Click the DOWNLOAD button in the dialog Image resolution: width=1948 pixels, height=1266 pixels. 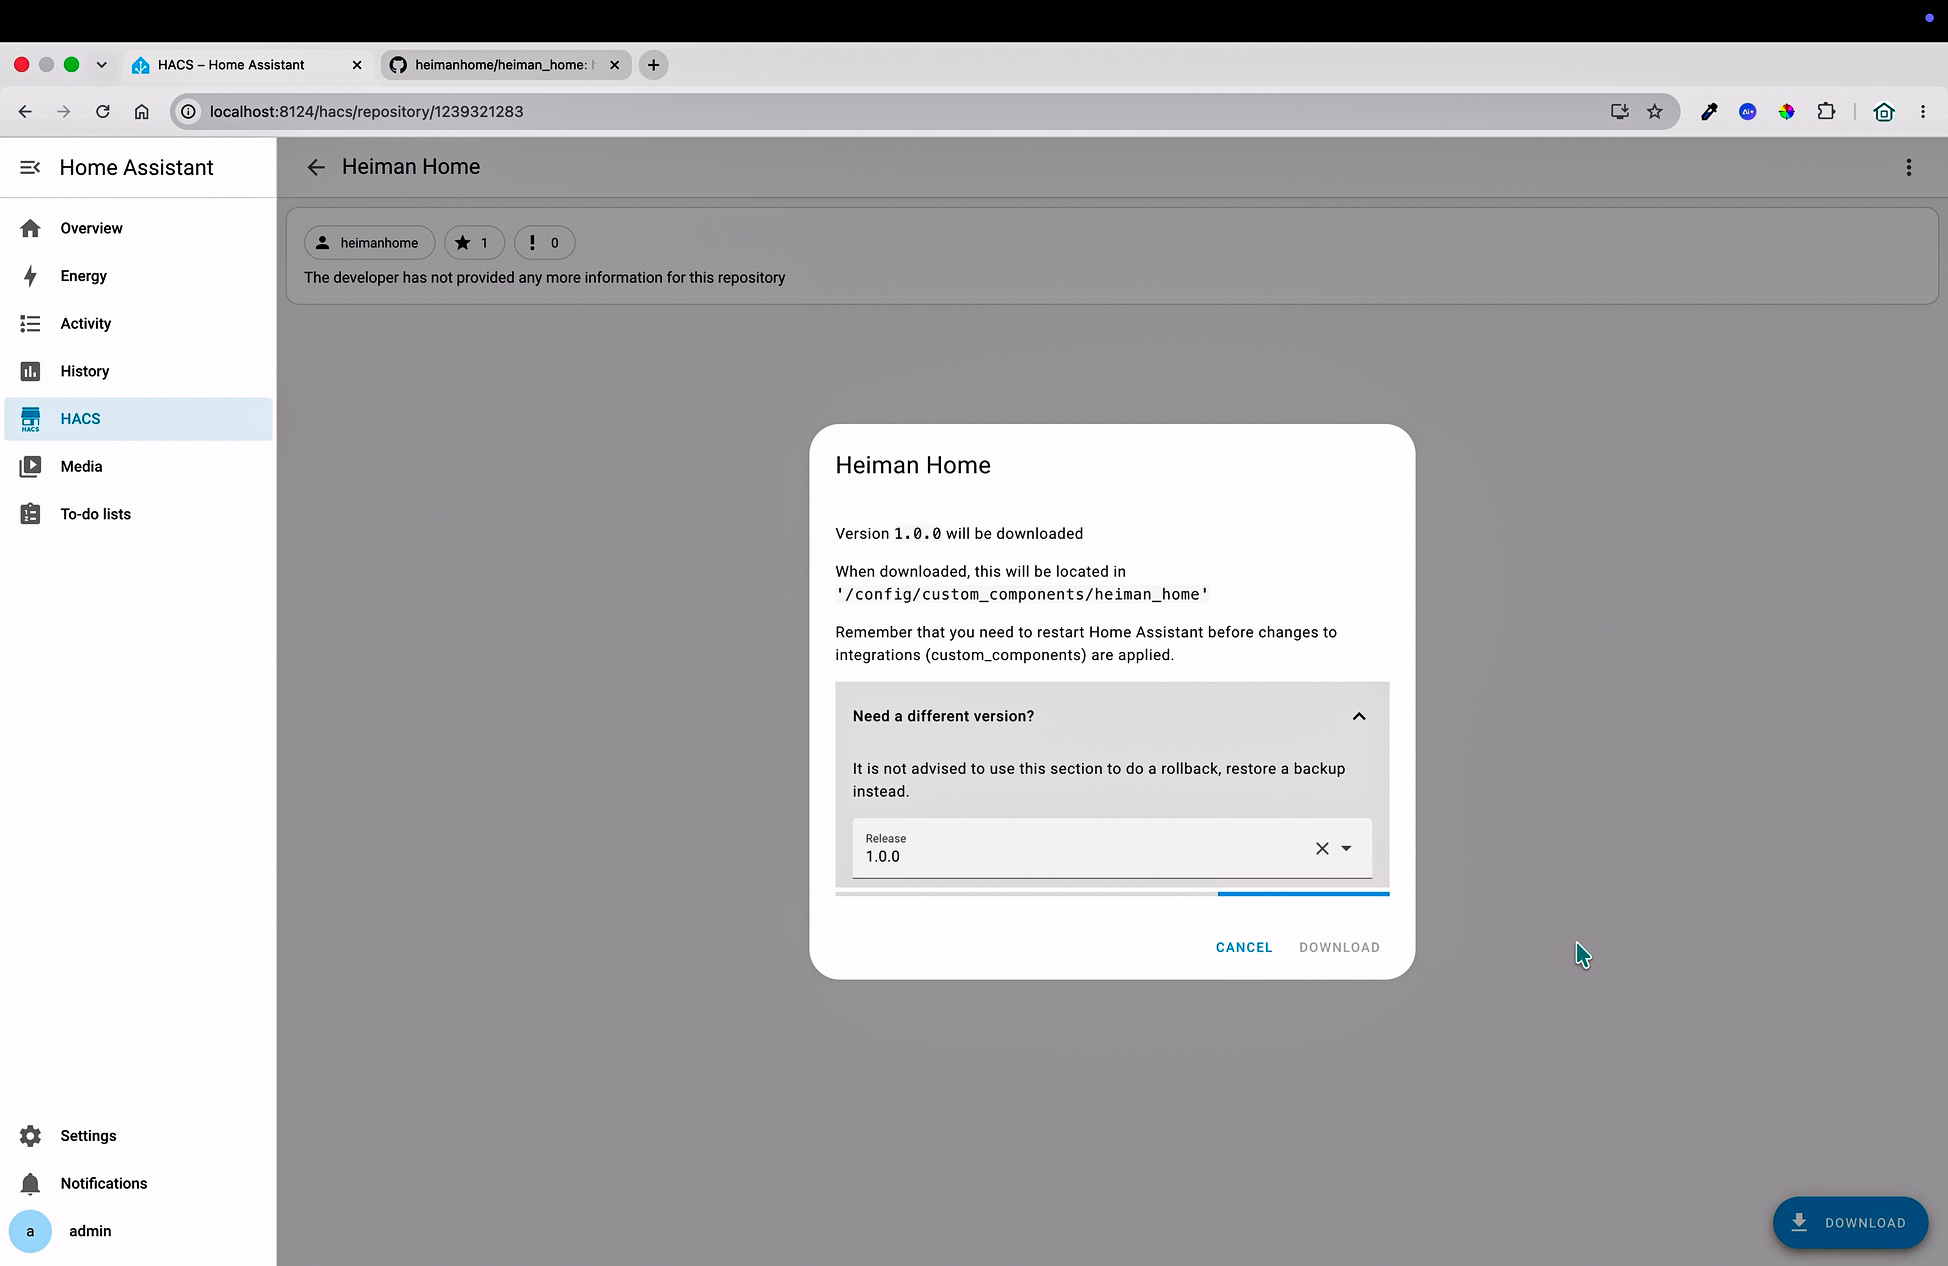1339,947
